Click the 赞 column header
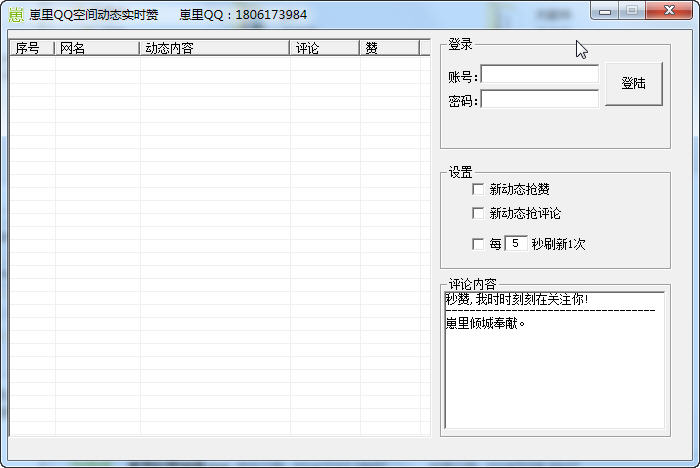 pos(389,48)
